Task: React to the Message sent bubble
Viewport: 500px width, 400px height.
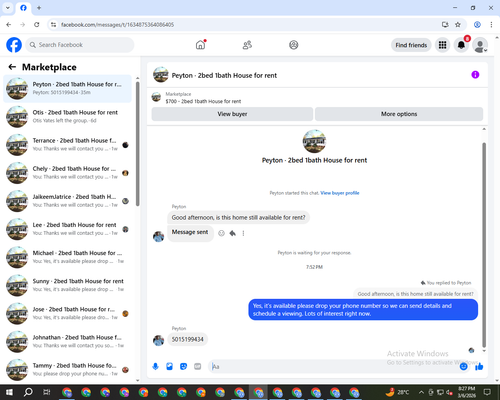Action: [x=221, y=233]
